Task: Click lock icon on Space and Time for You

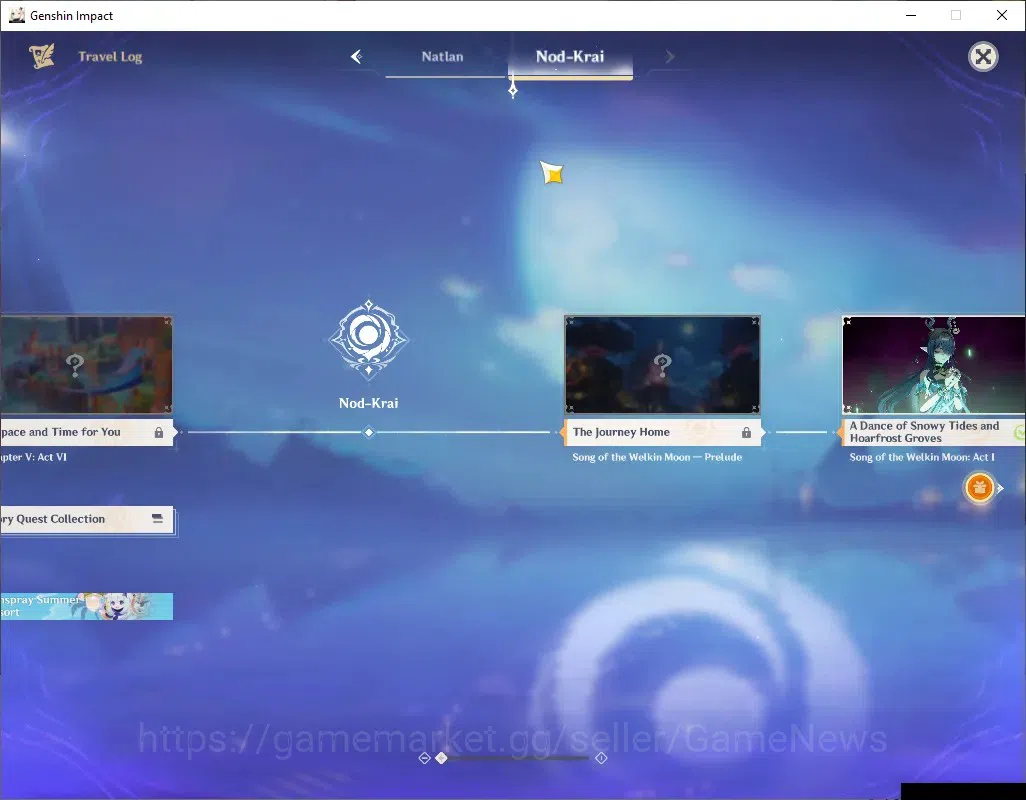Action: click(x=158, y=432)
